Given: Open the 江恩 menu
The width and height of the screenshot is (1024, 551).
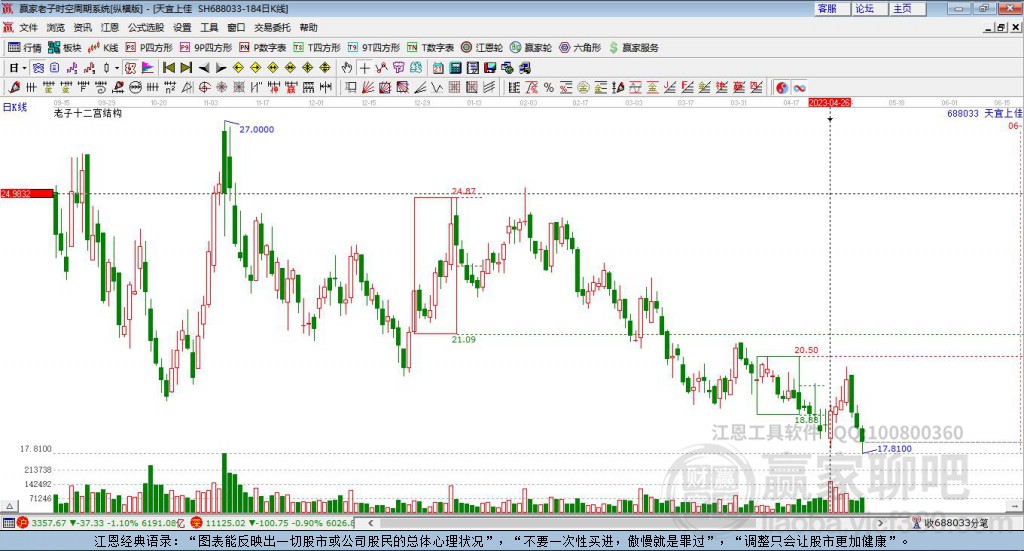Looking at the screenshot, I should click(110, 27).
